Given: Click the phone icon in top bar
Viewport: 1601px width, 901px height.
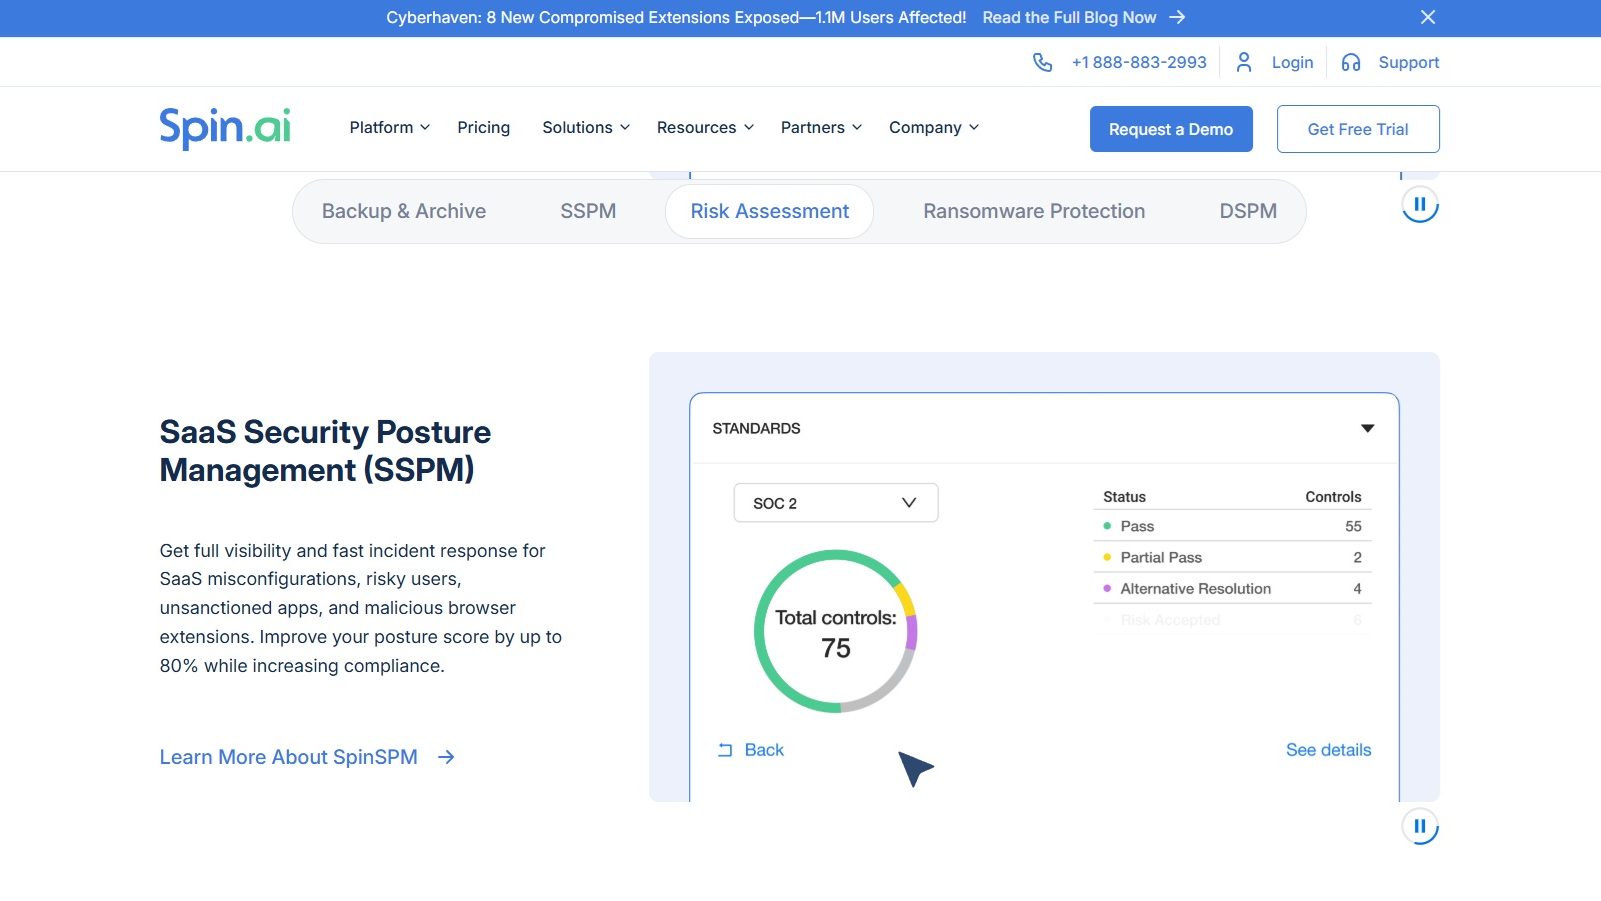Looking at the screenshot, I should [x=1042, y=62].
